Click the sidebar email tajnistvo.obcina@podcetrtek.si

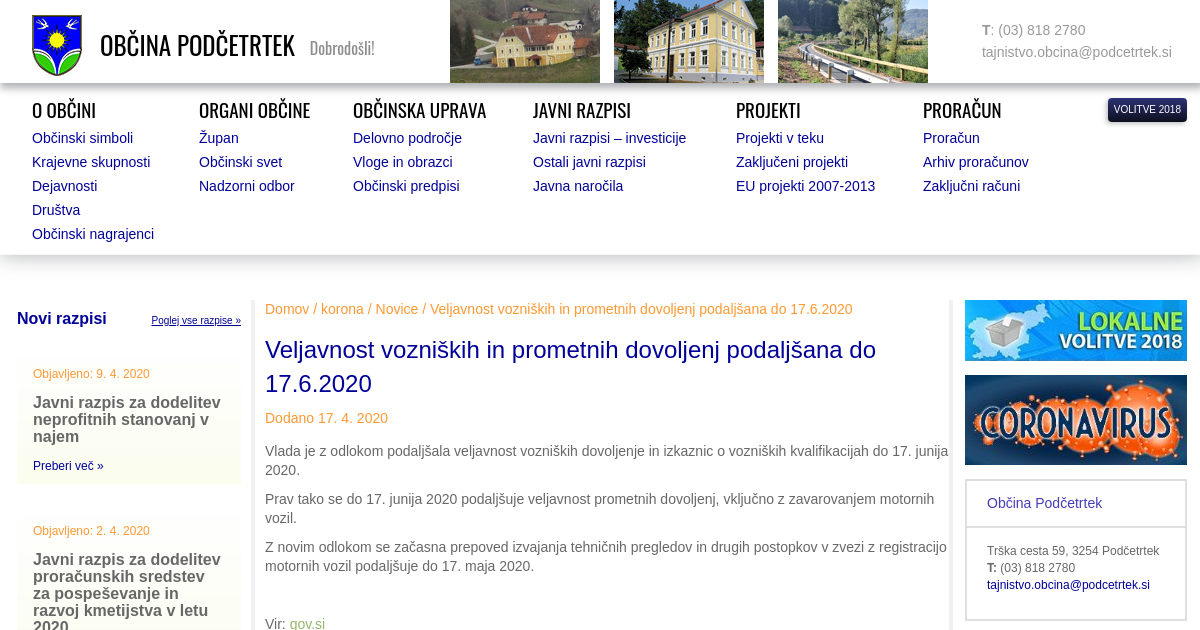pos(1068,585)
